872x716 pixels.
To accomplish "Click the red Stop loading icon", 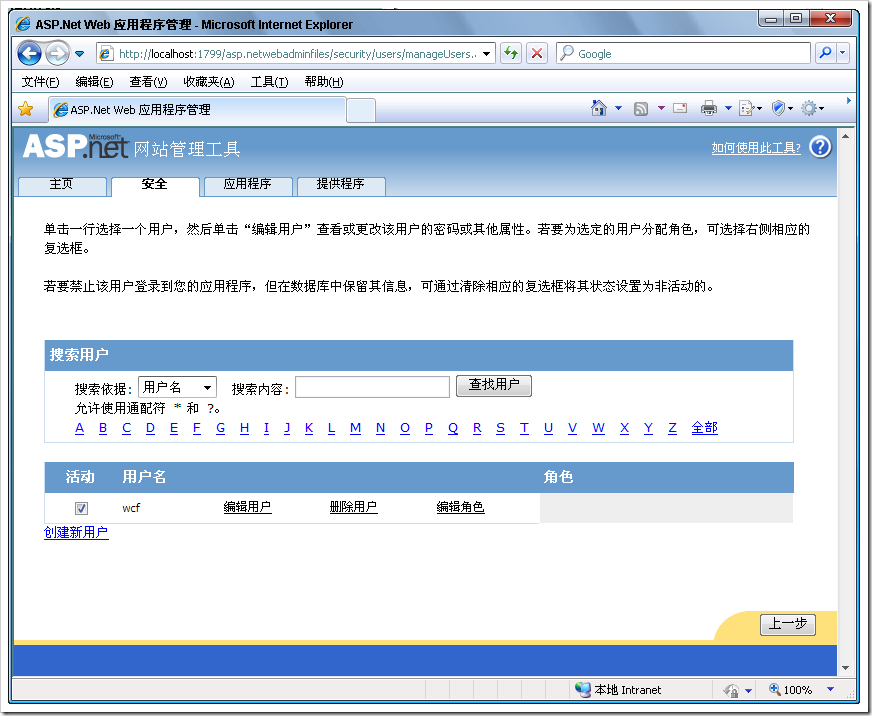I will click(537, 53).
